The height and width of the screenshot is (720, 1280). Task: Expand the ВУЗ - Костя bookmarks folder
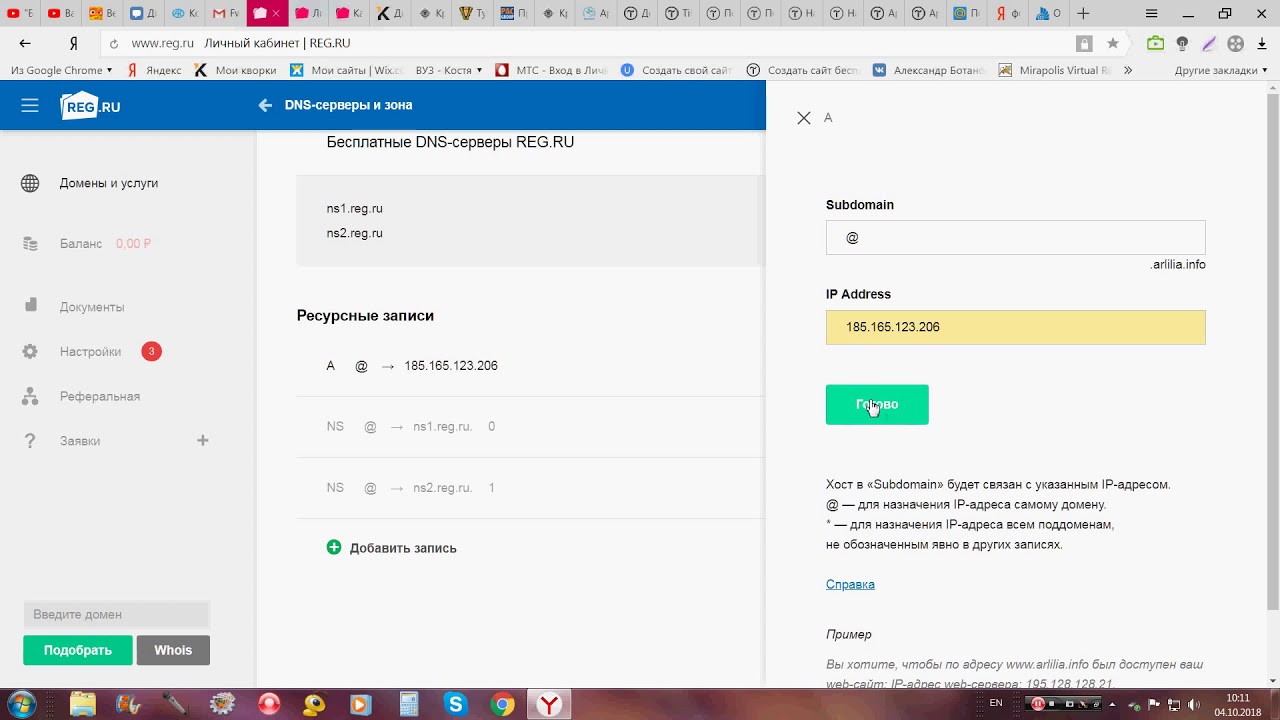pos(449,70)
